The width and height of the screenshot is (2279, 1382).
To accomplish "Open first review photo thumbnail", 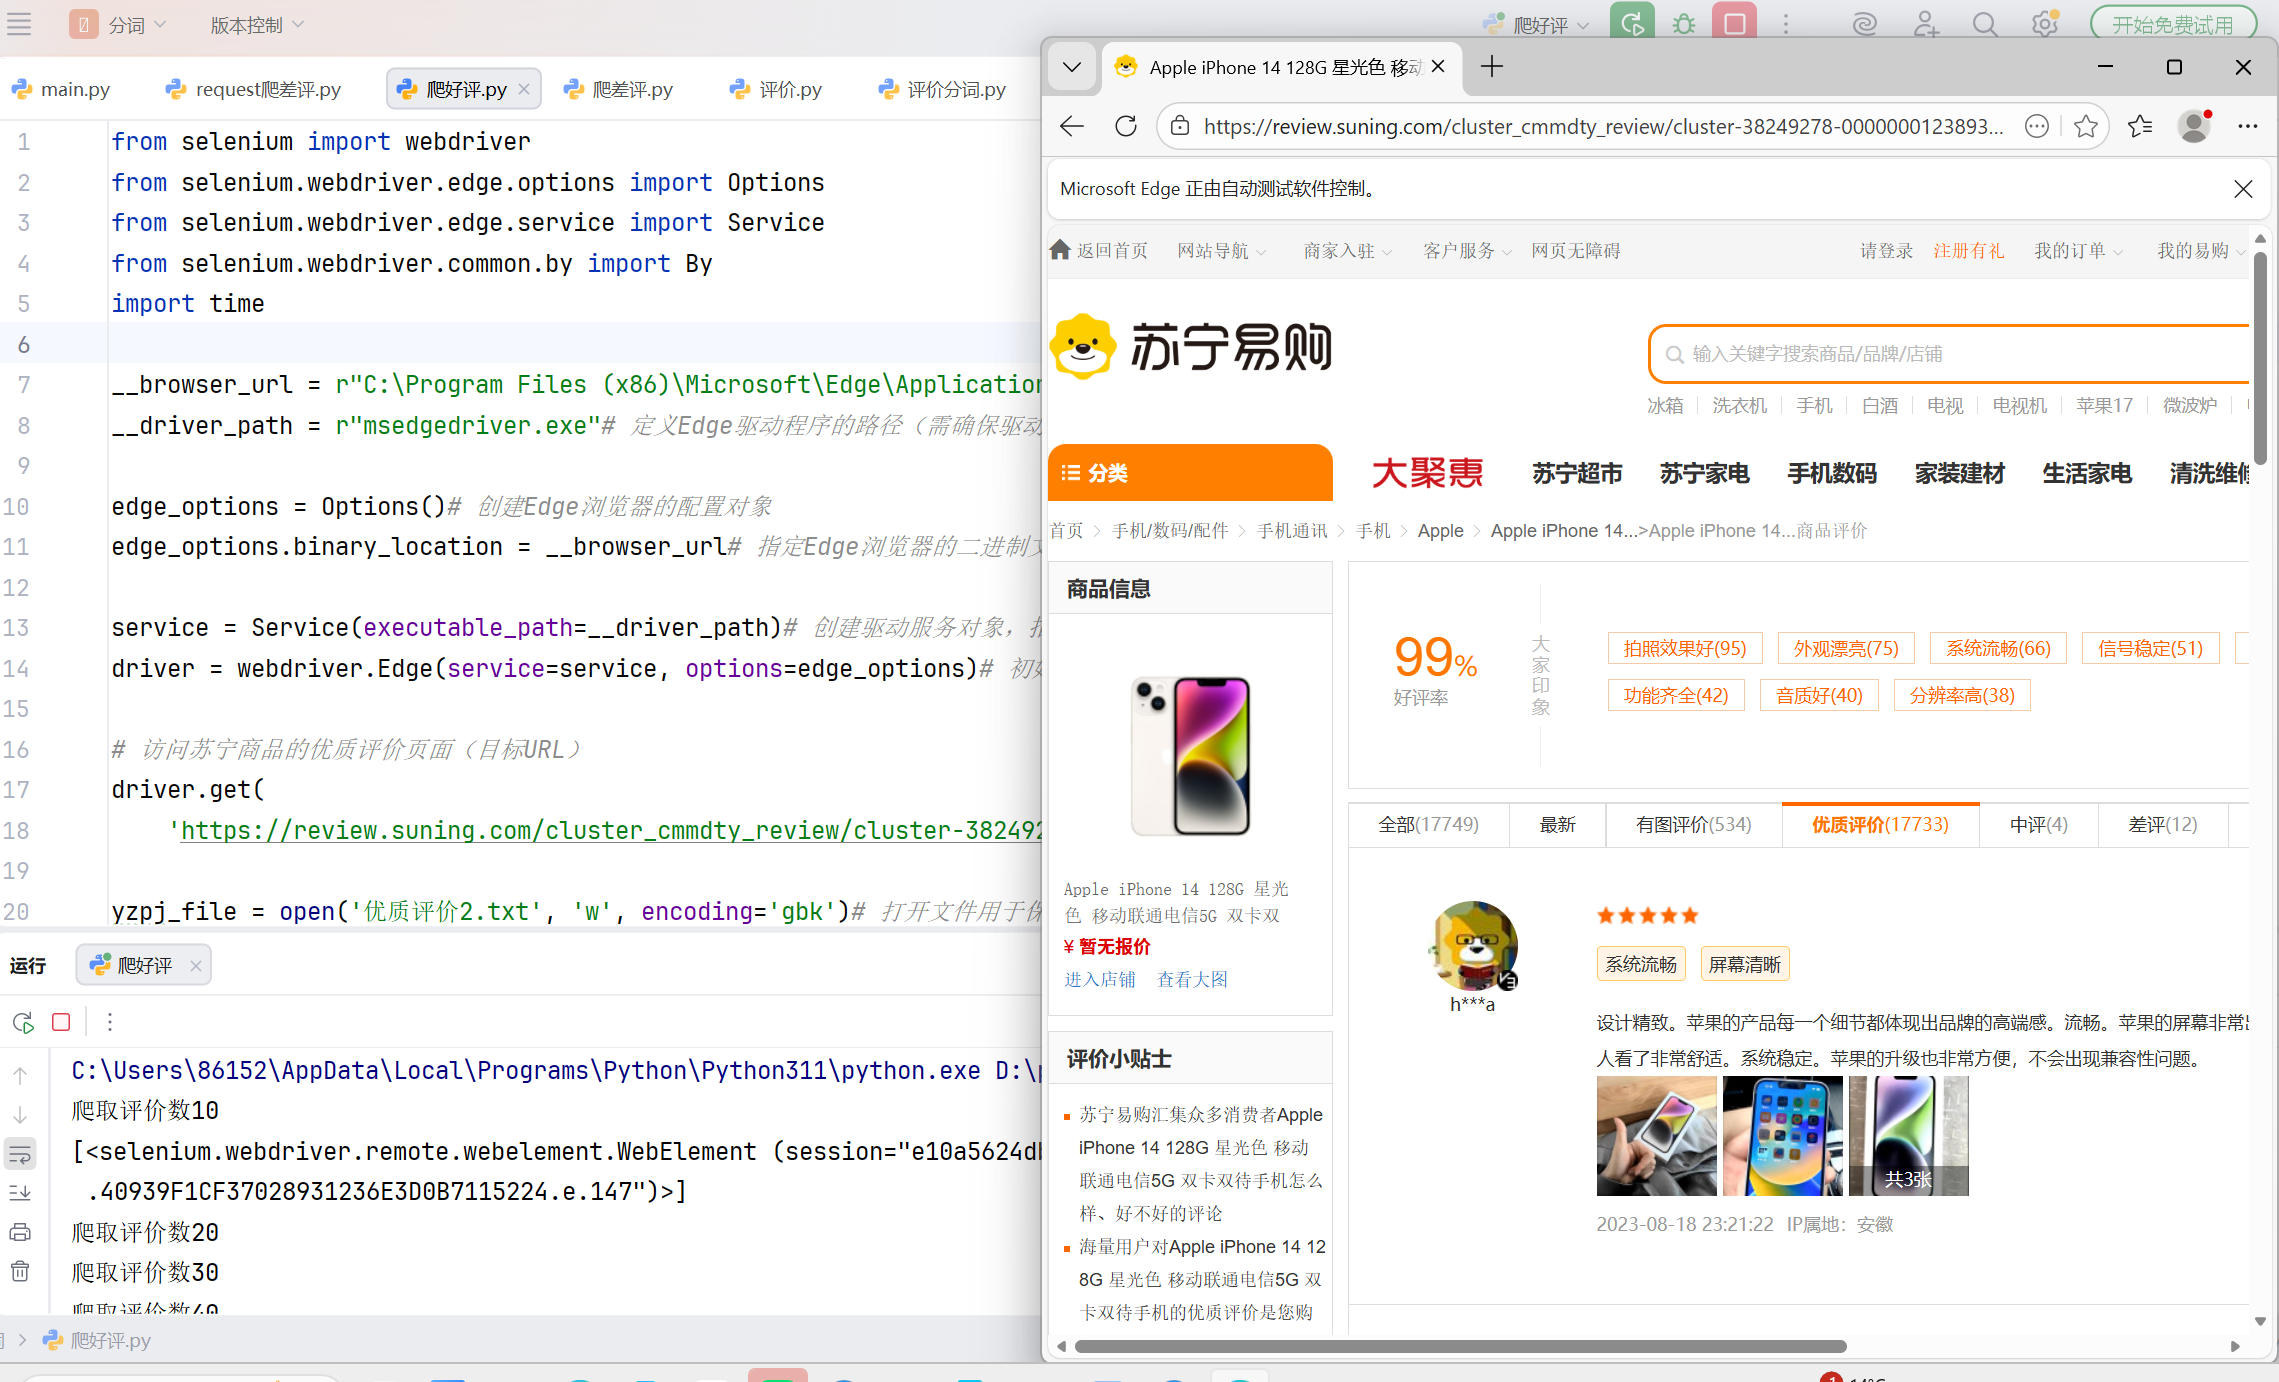I will point(1657,1136).
